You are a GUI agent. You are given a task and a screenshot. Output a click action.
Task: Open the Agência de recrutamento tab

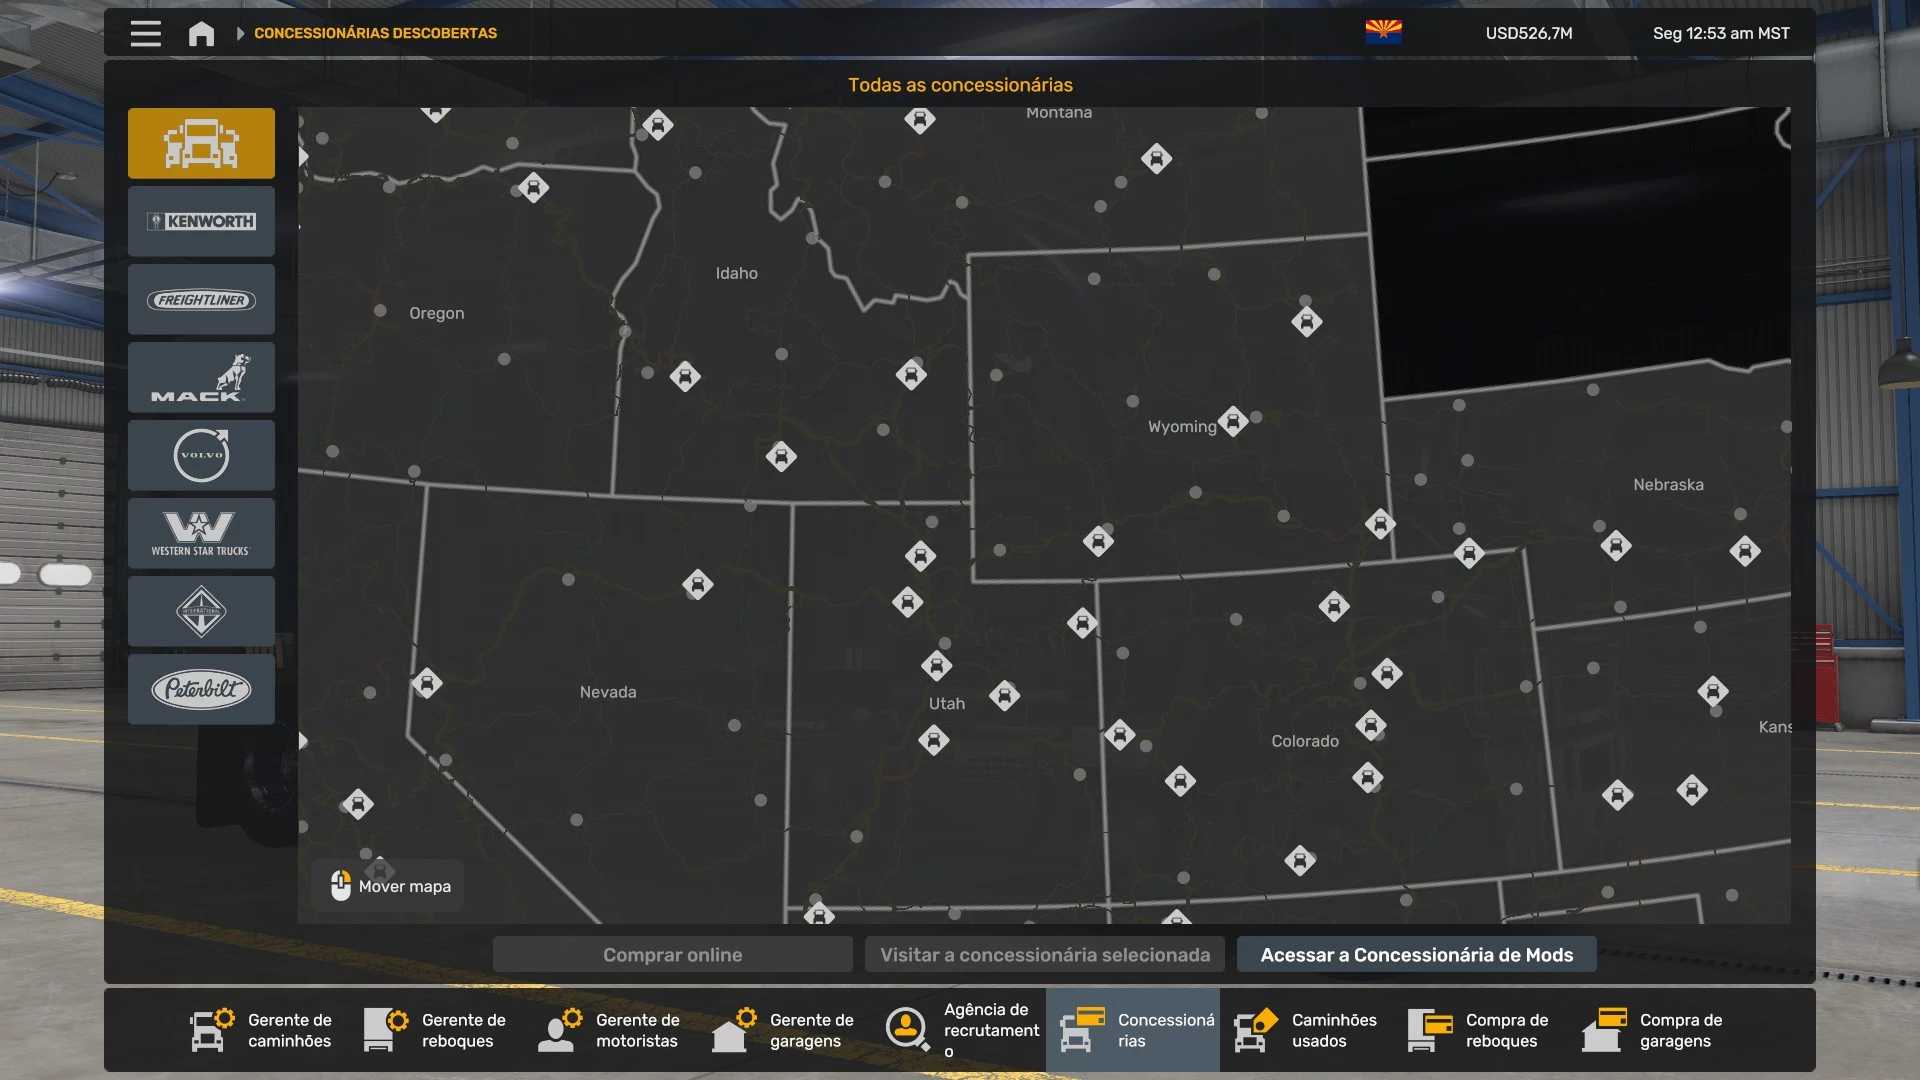[960, 1030]
